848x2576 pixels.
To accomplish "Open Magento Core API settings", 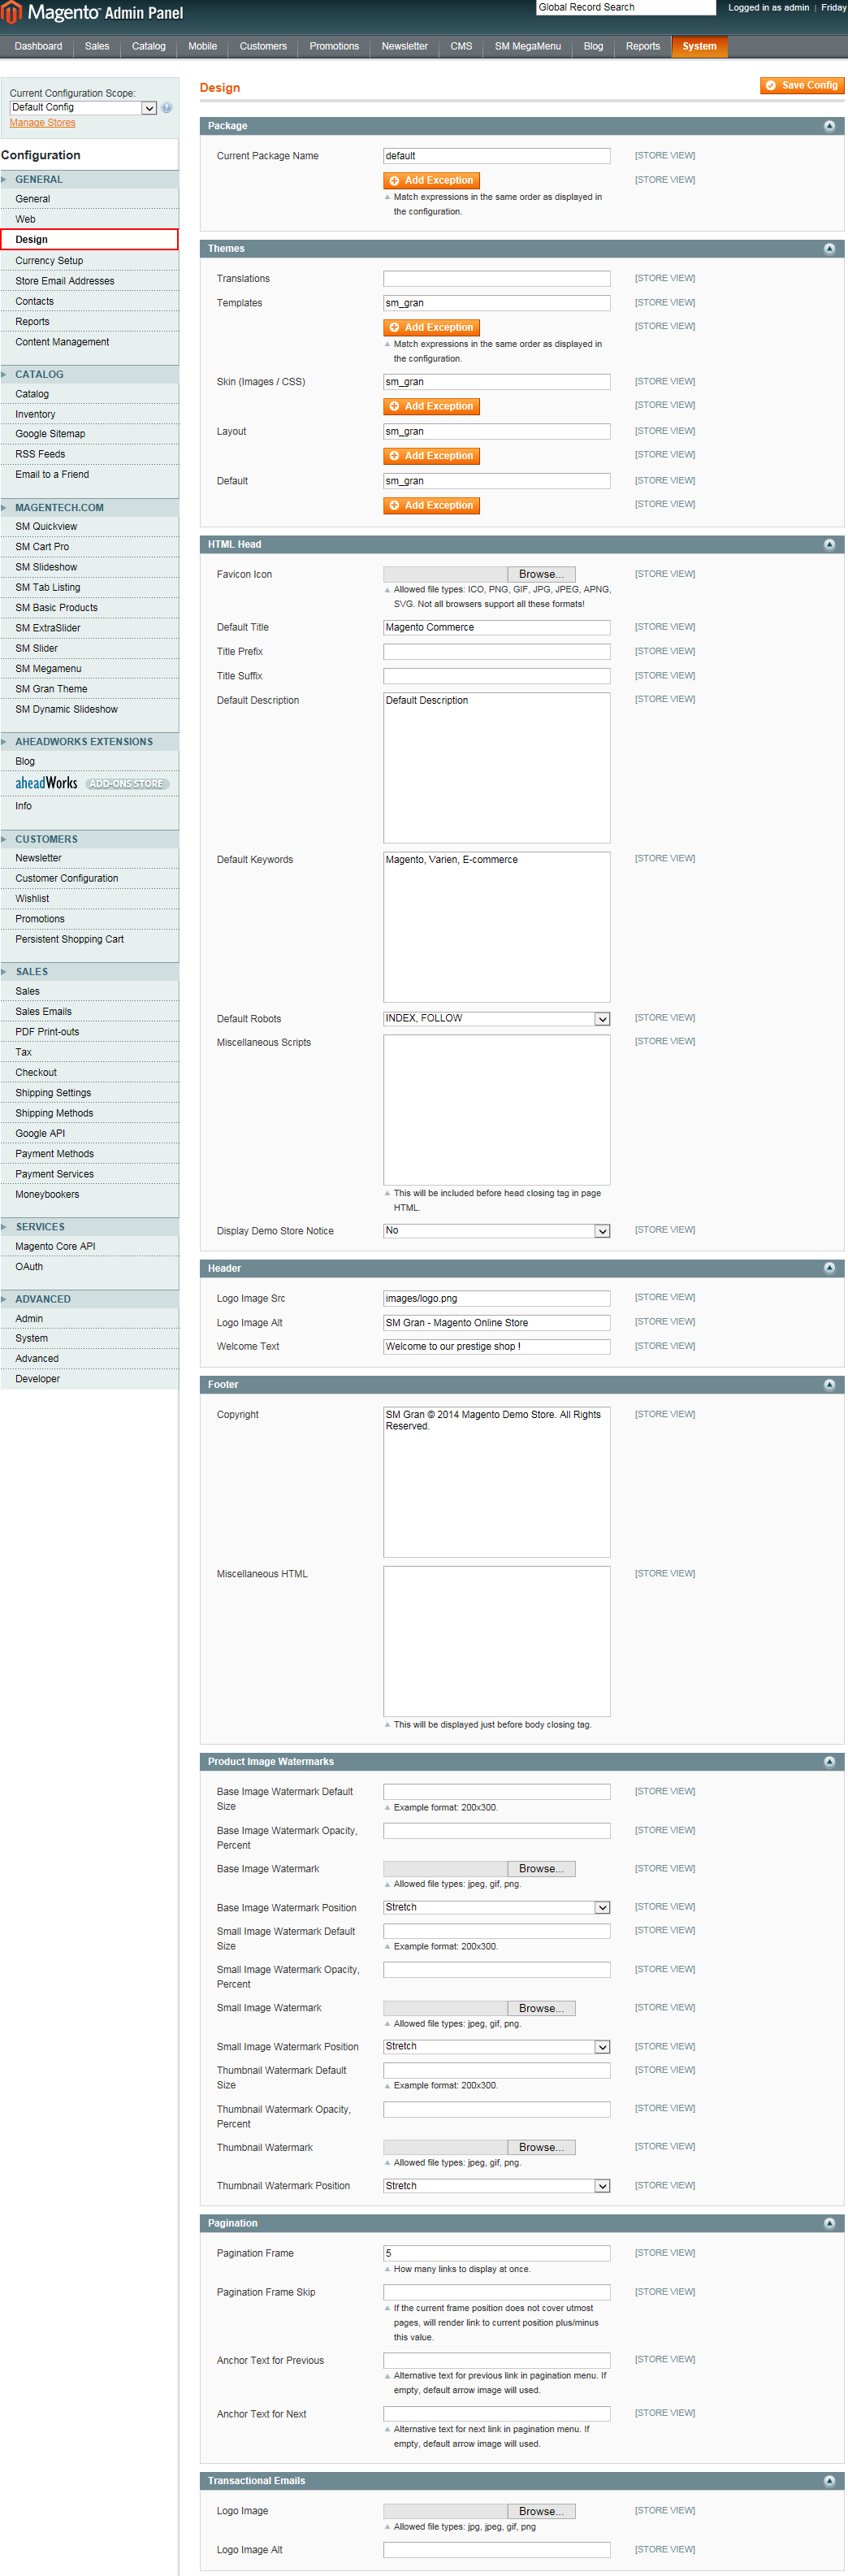I will coord(55,1247).
